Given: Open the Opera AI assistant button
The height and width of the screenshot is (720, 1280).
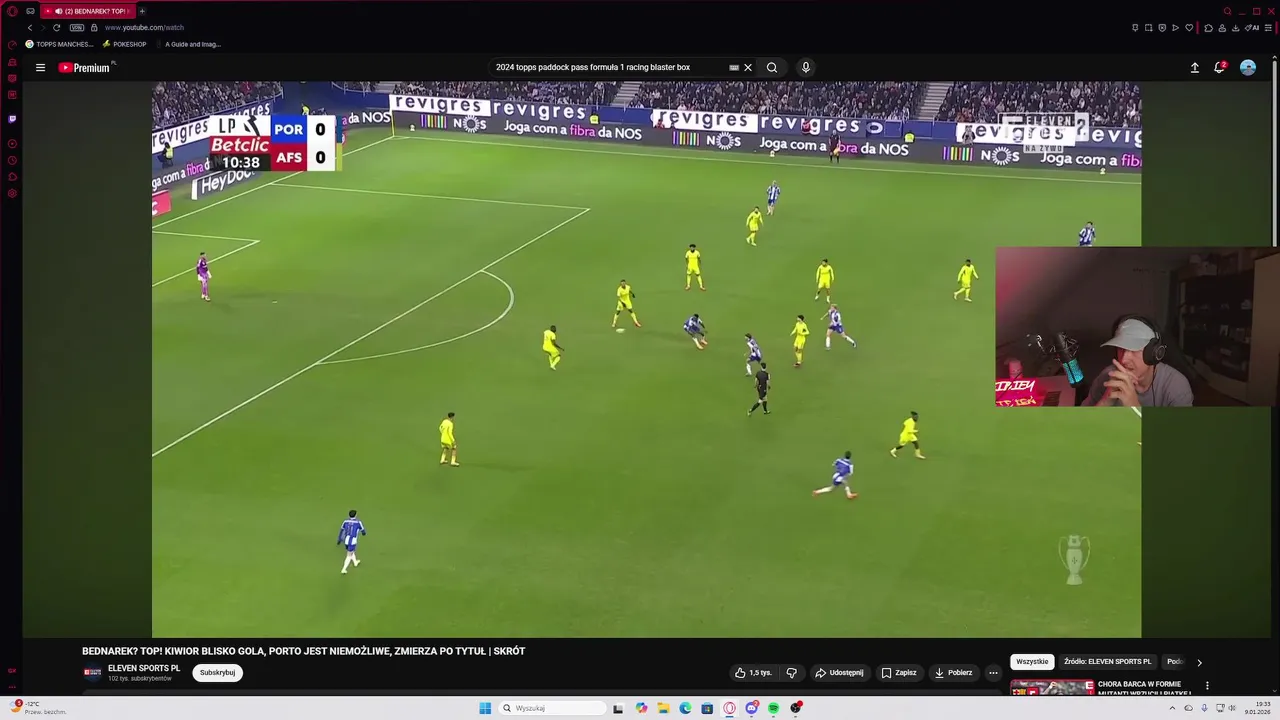Looking at the screenshot, I should pyautogui.click(x=1253, y=28).
